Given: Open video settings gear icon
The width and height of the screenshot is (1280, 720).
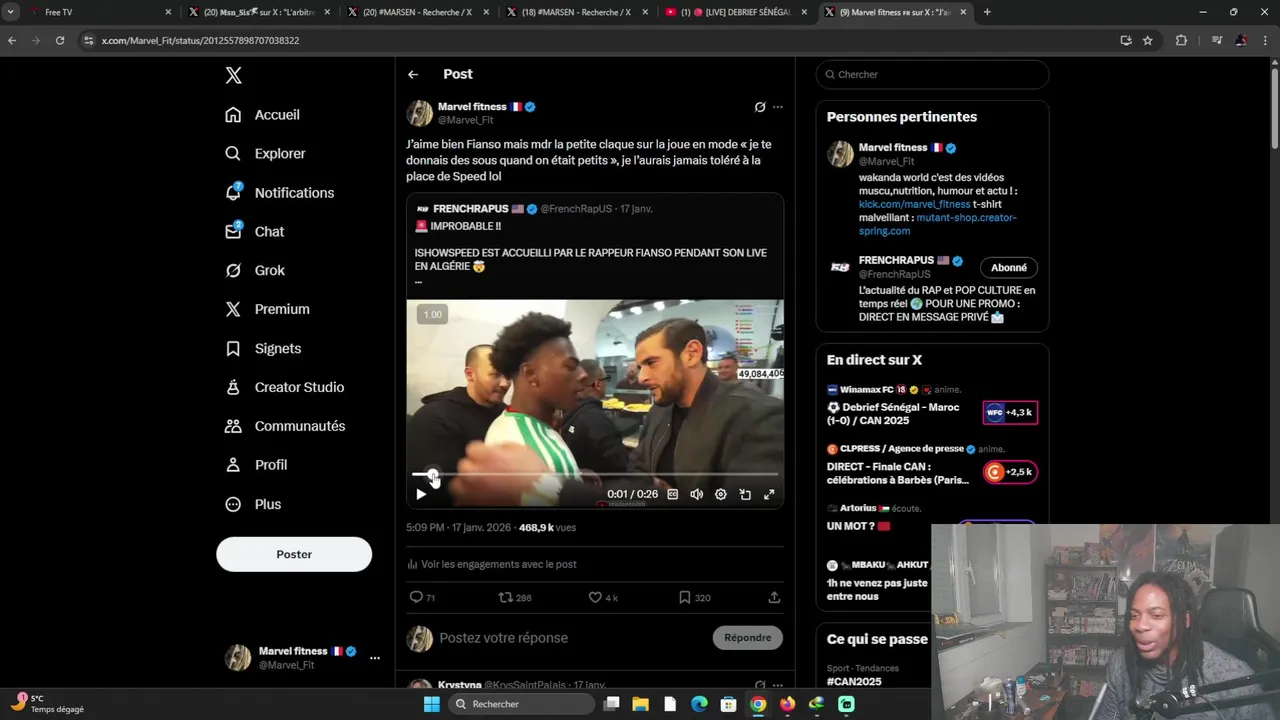Looking at the screenshot, I should 721,494.
